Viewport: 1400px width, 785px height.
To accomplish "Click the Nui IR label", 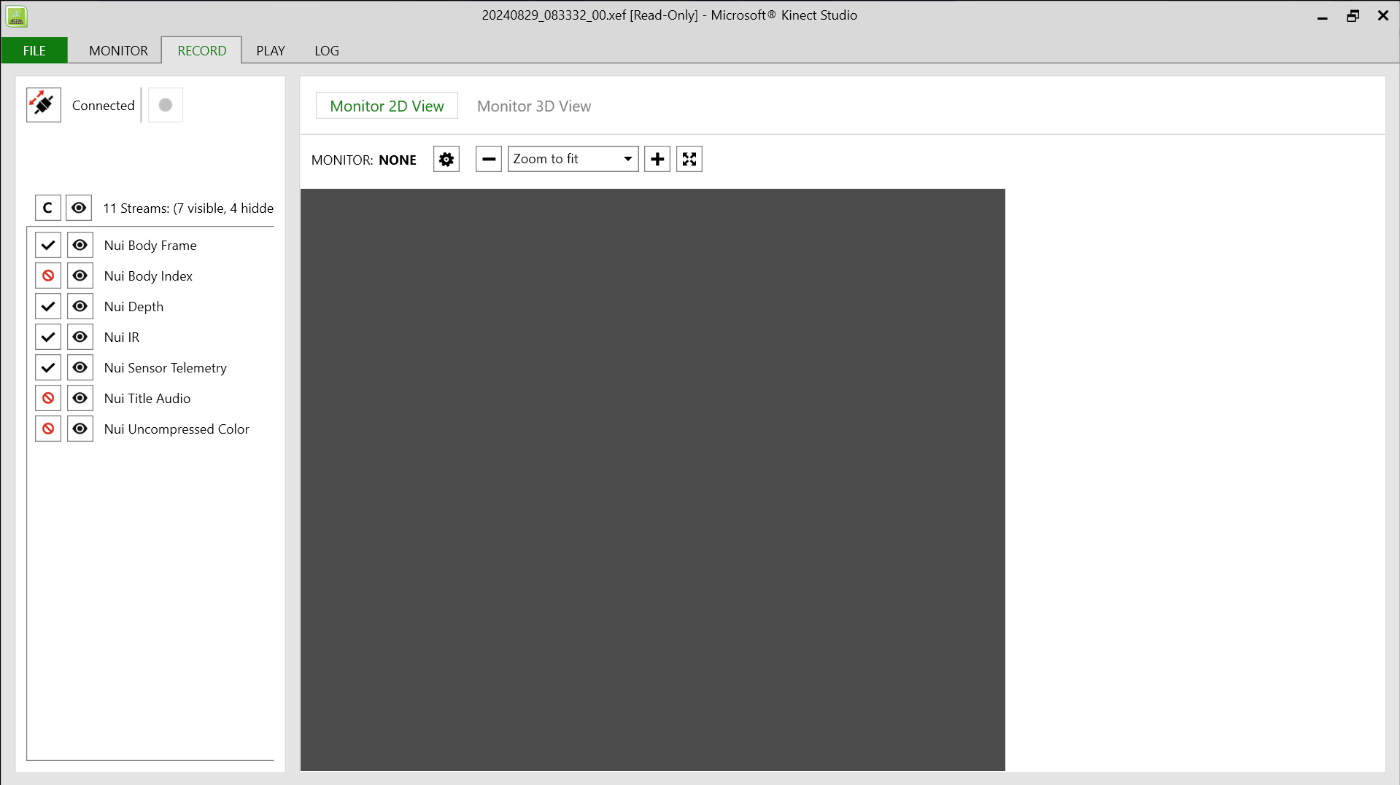I will pyautogui.click(x=122, y=337).
